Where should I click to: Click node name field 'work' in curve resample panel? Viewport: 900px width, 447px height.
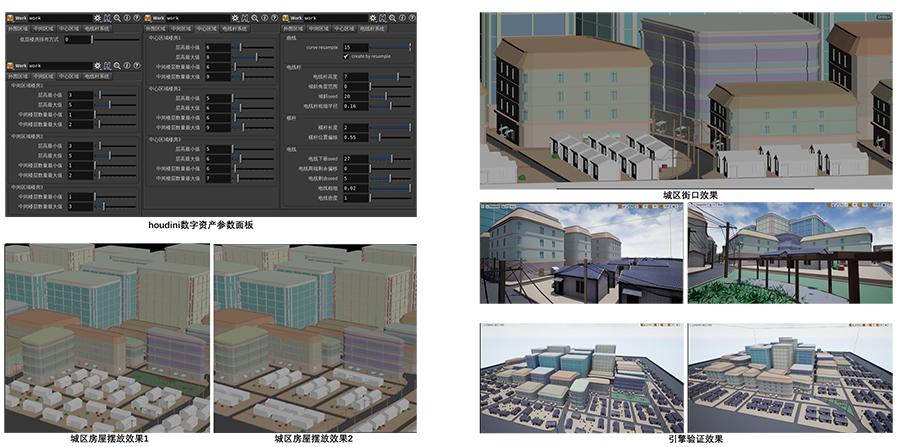(x=337, y=18)
